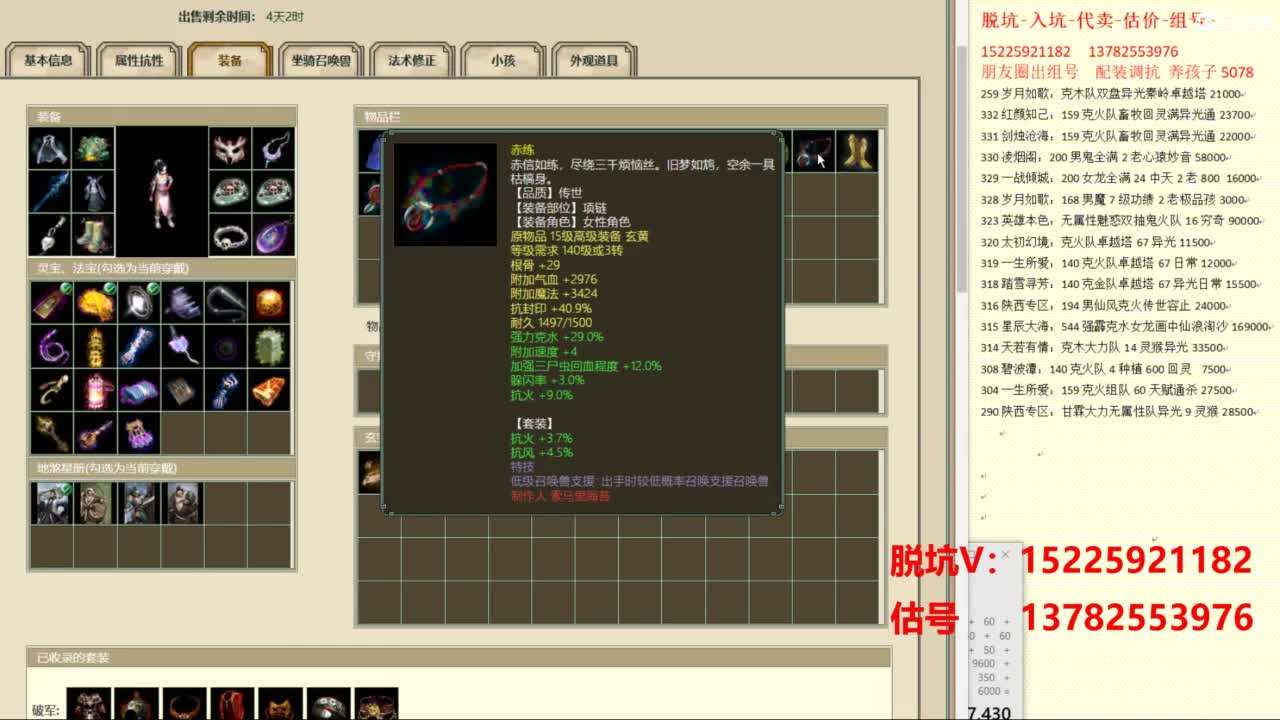This screenshot has width=1280, height=720.
Task: Click listing 315 星辰大海 in the document
Action: click(1126, 327)
